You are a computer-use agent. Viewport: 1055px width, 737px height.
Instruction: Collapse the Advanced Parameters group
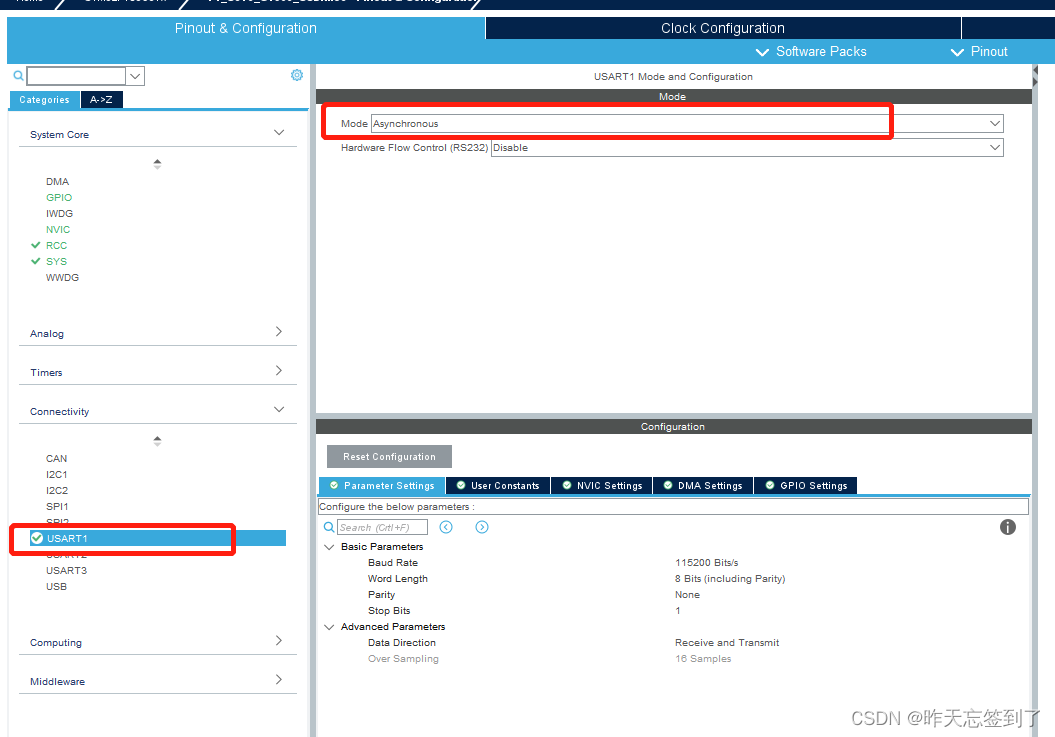click(329, 627)
